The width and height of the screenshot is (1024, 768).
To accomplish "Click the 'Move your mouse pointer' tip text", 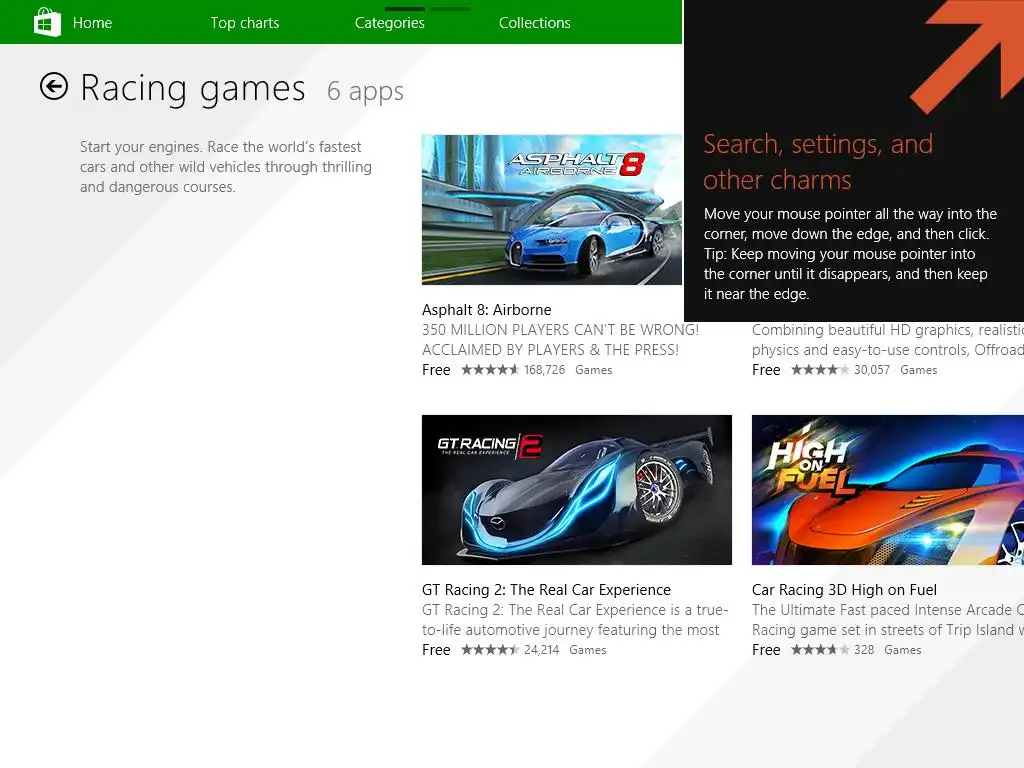I will pos(850,254).
